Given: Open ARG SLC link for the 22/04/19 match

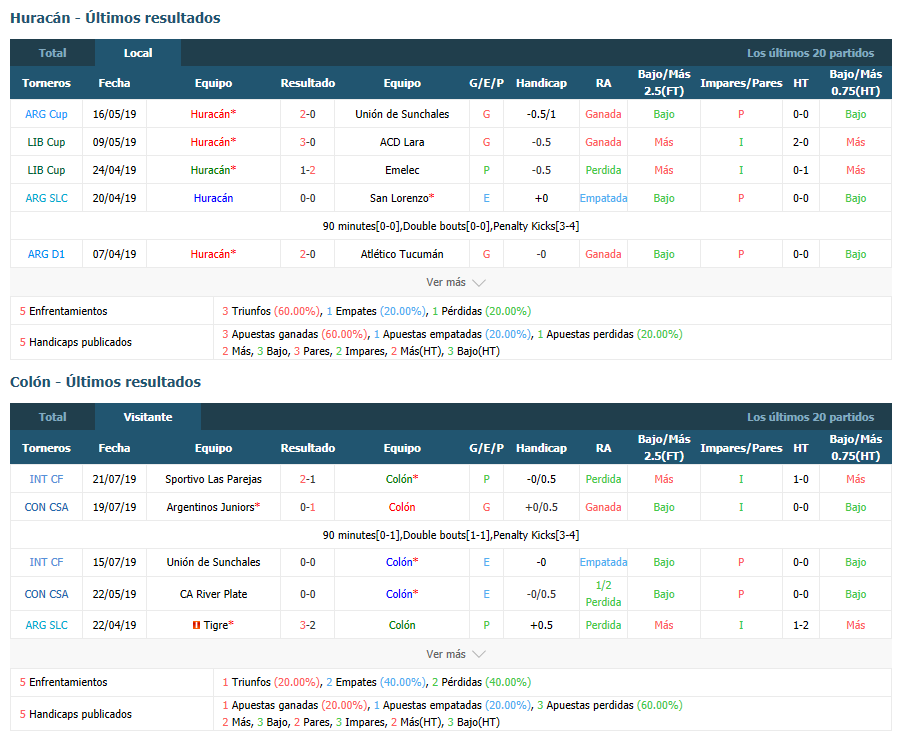Looking at the screenshot, I should (x=46, y=625).
